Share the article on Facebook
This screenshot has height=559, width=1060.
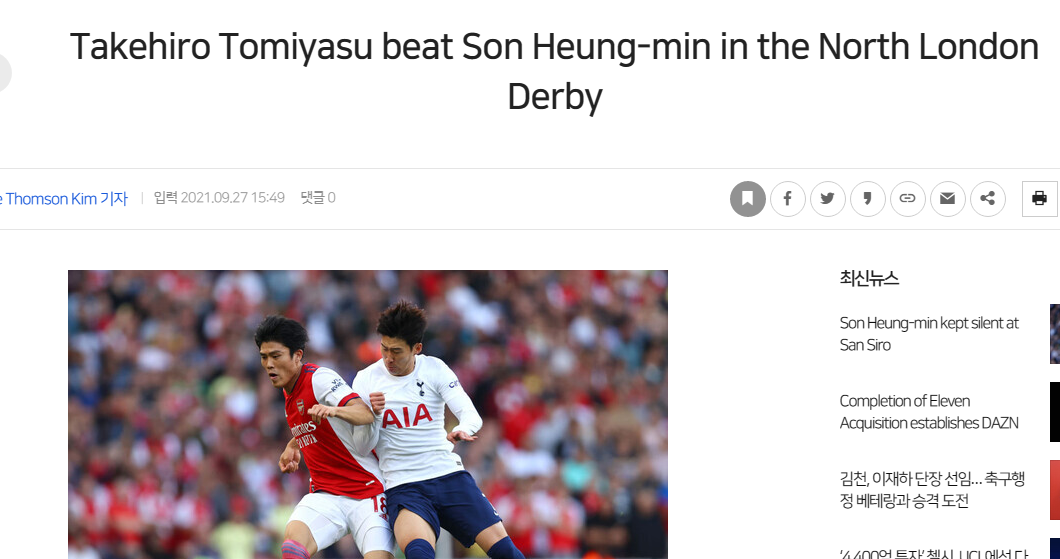[x=788, y=199]
